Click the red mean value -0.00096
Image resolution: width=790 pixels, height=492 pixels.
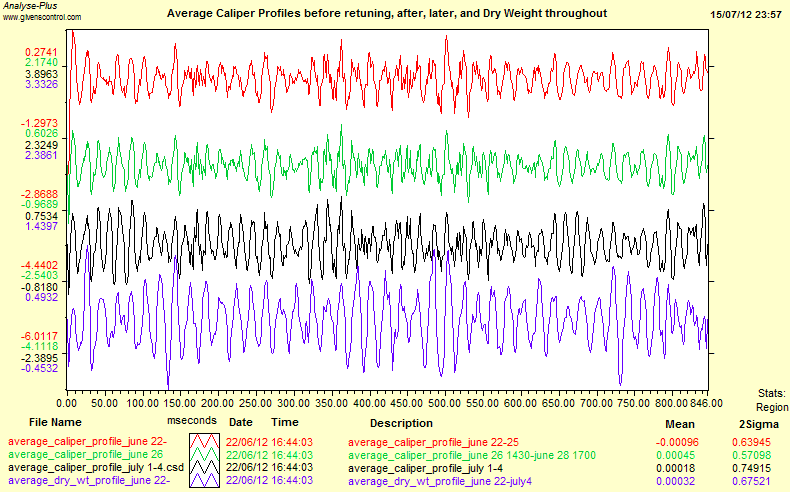tap(677, 443)
